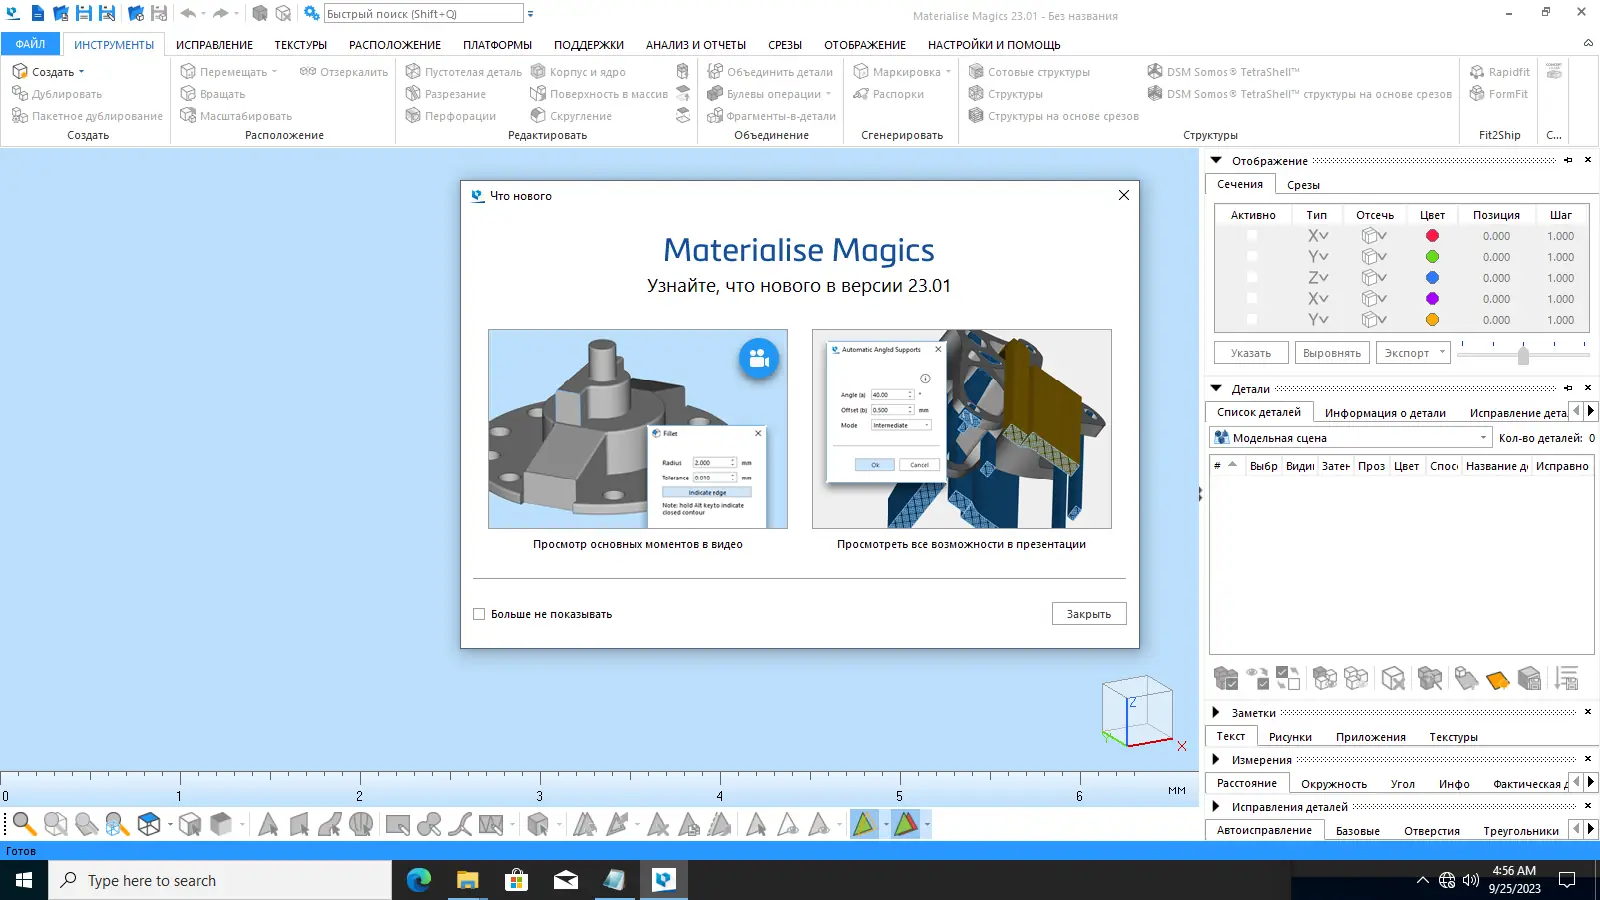Click the green color swatch for Y section
The height and width of the screenshot is (900, 1600).
[1432, 257]
